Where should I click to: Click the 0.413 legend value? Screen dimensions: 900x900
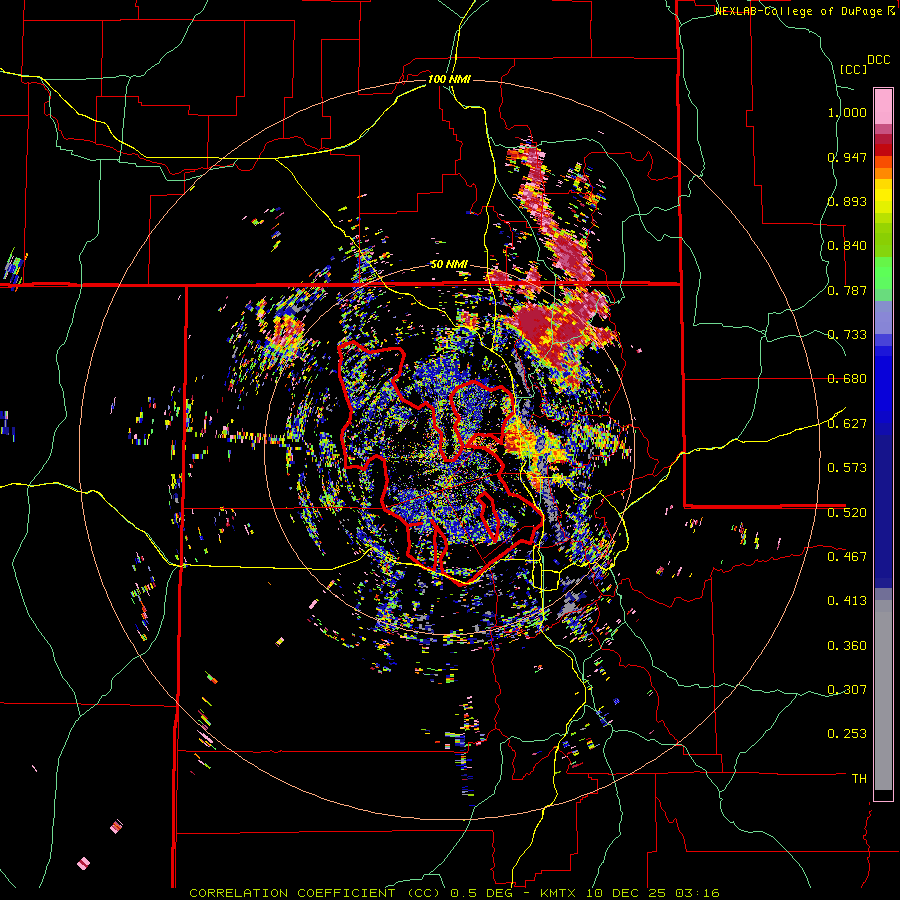(x=847, y=601)
